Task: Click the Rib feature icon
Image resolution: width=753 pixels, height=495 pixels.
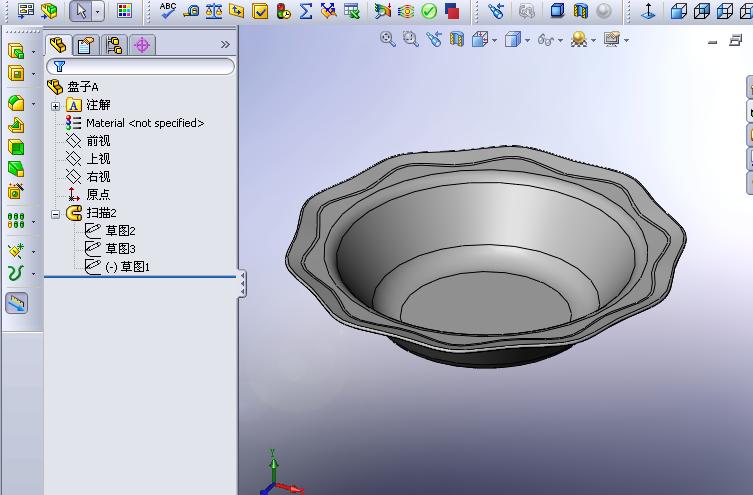Action: [x=16, y=125]
